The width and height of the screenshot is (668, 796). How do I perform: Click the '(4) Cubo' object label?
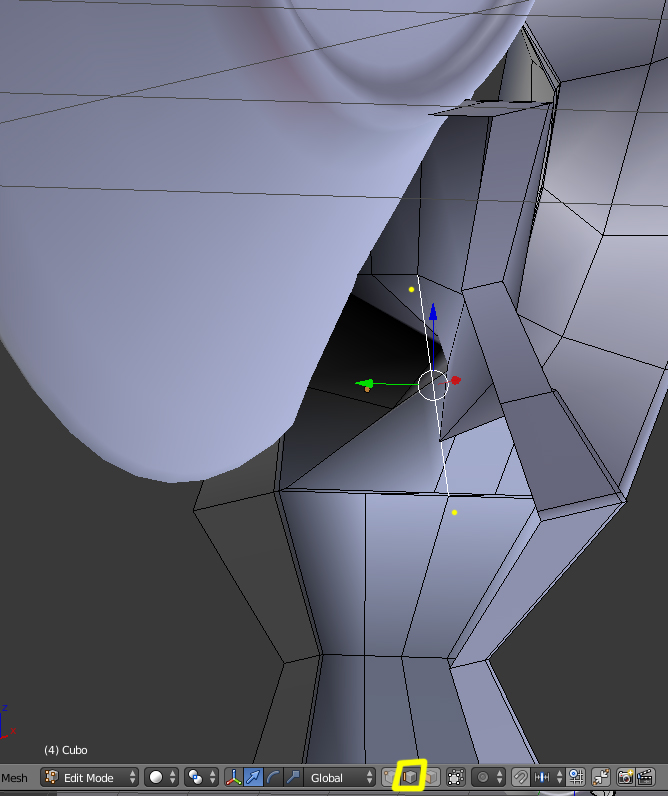point(65,750)
